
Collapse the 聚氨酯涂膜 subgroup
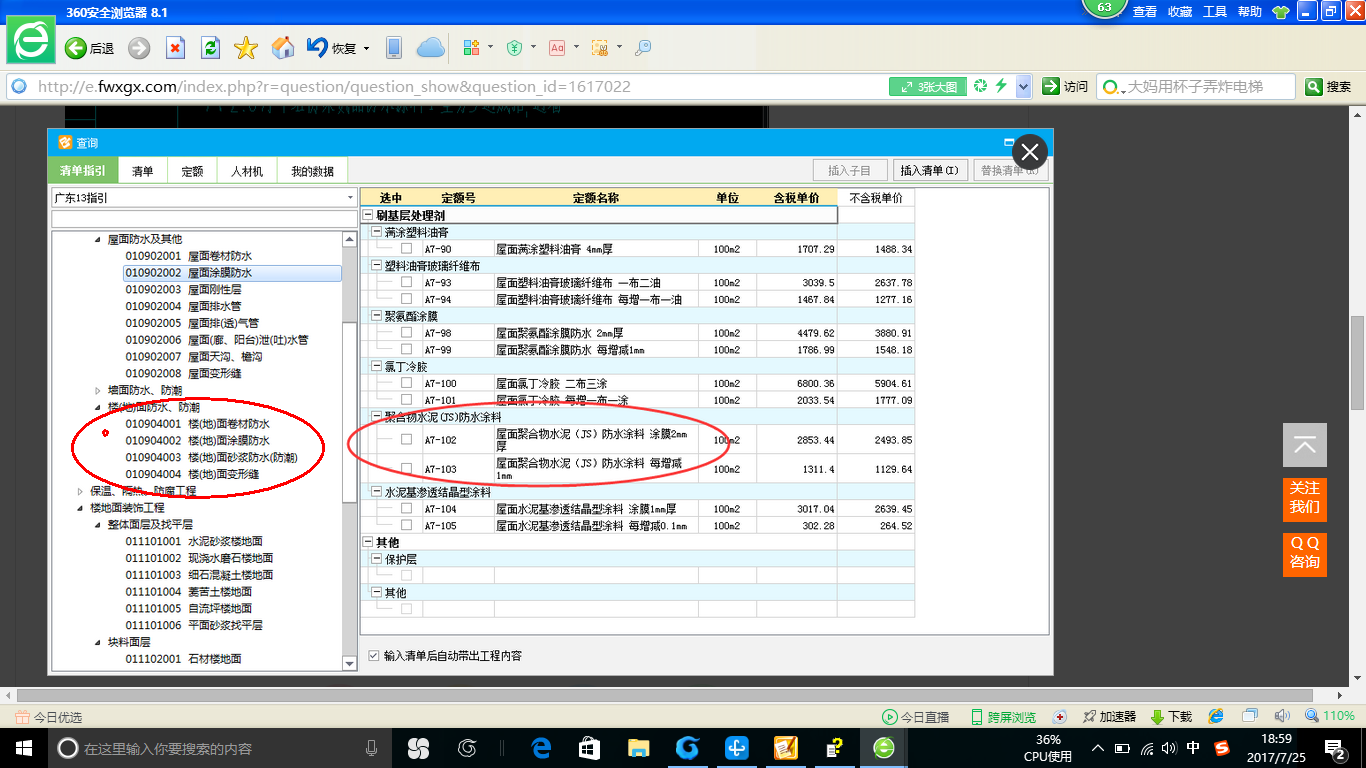377,316
